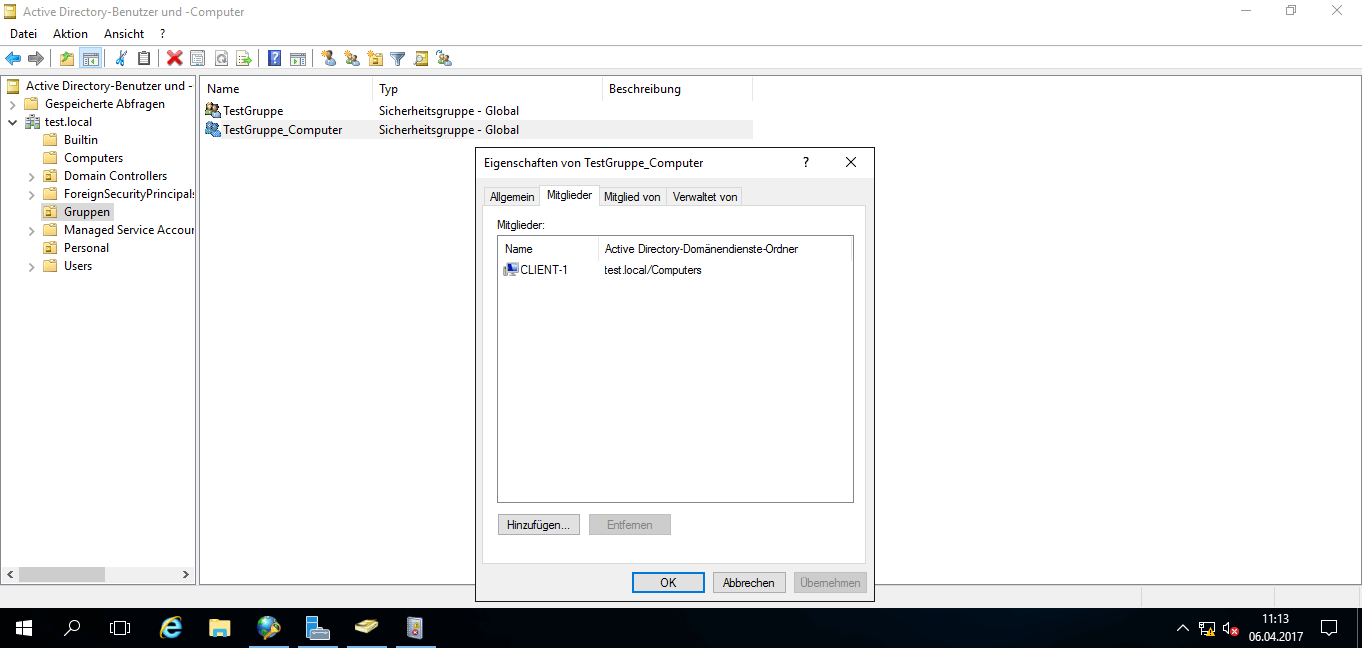Click the Filter funnel icon
Screen dimensions: 1362x648
coord(398,58)
